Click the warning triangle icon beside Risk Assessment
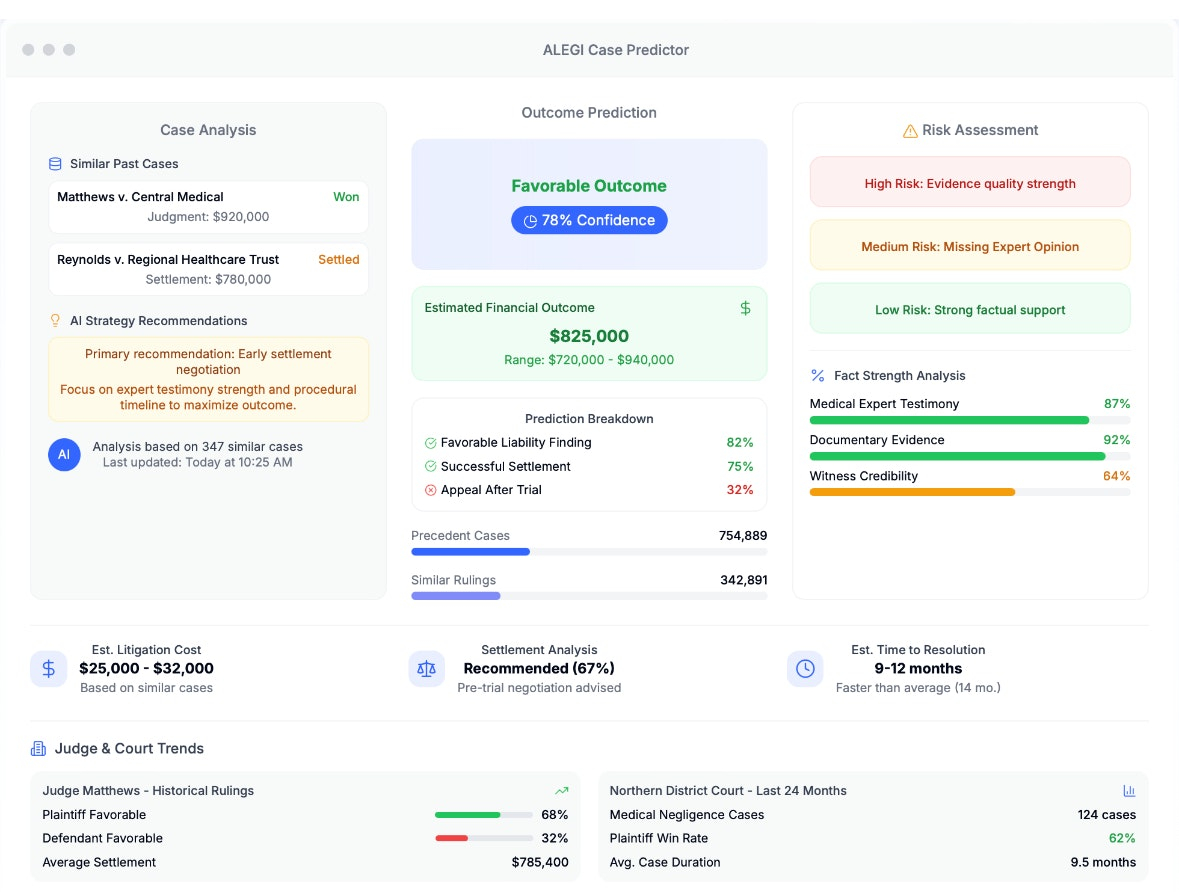 [910, 131]
